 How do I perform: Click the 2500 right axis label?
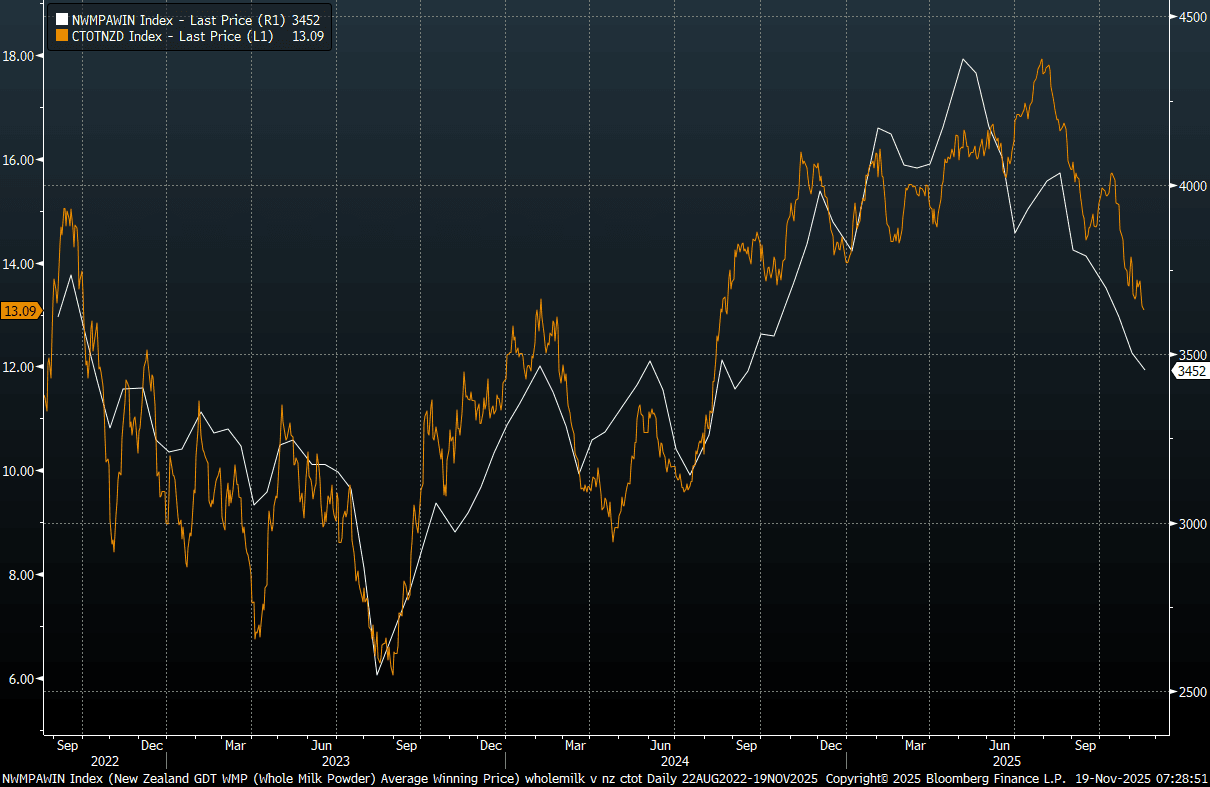click(1192, 692)
